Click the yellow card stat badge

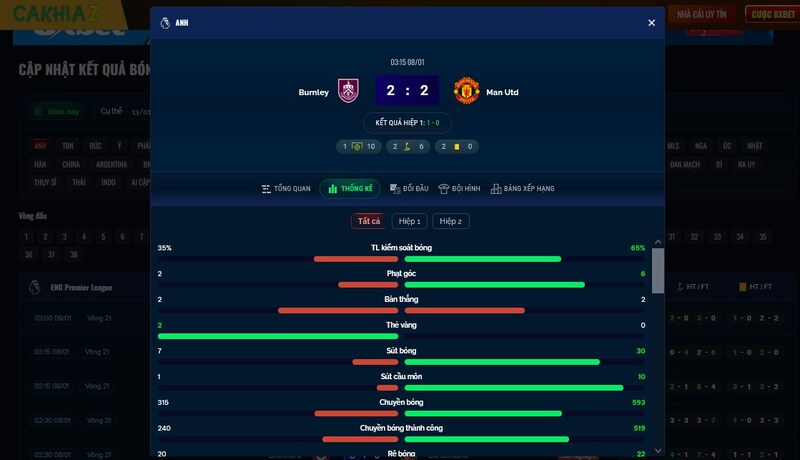[x=456, y=146]
